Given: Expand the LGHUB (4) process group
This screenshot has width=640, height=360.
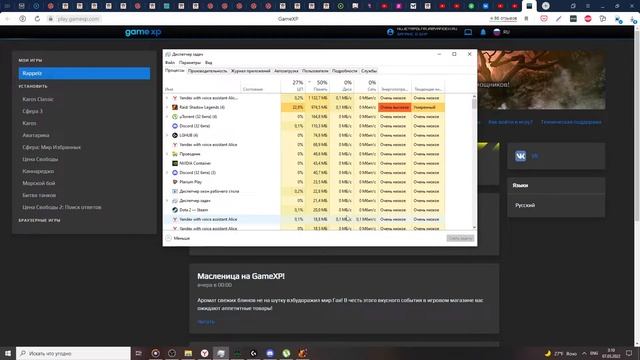Looking at the screenshot, I should [167, 135].
